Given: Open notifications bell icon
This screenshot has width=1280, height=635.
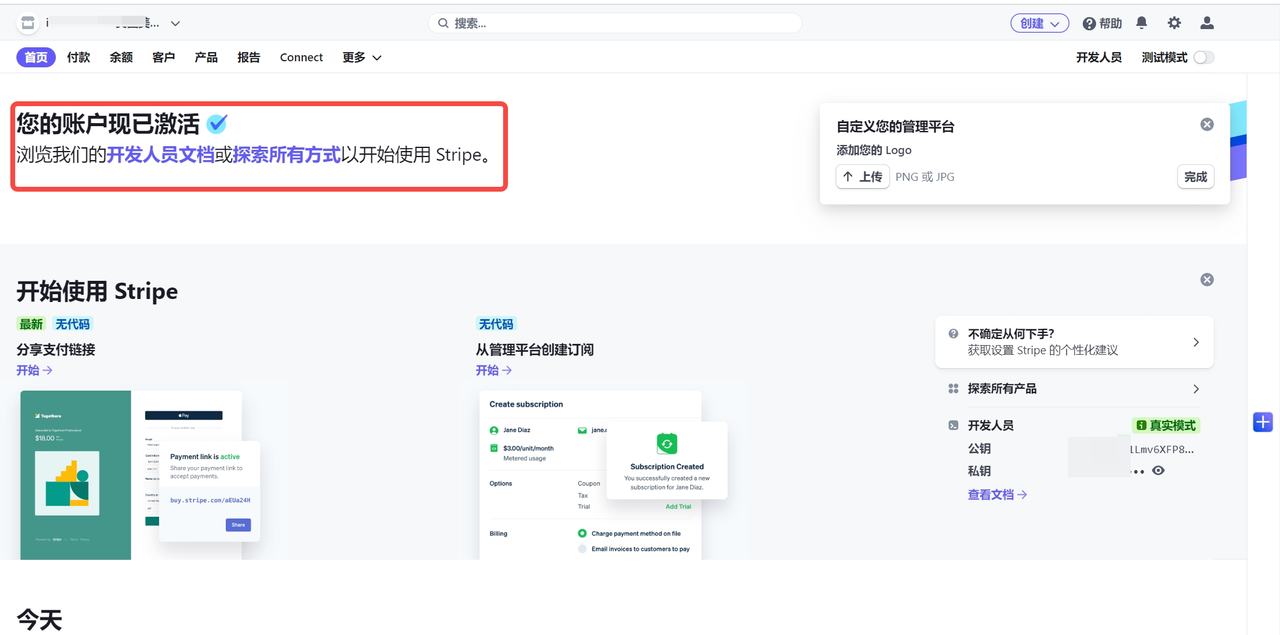Looking at the screenshot, I should tap(1141, 23).
